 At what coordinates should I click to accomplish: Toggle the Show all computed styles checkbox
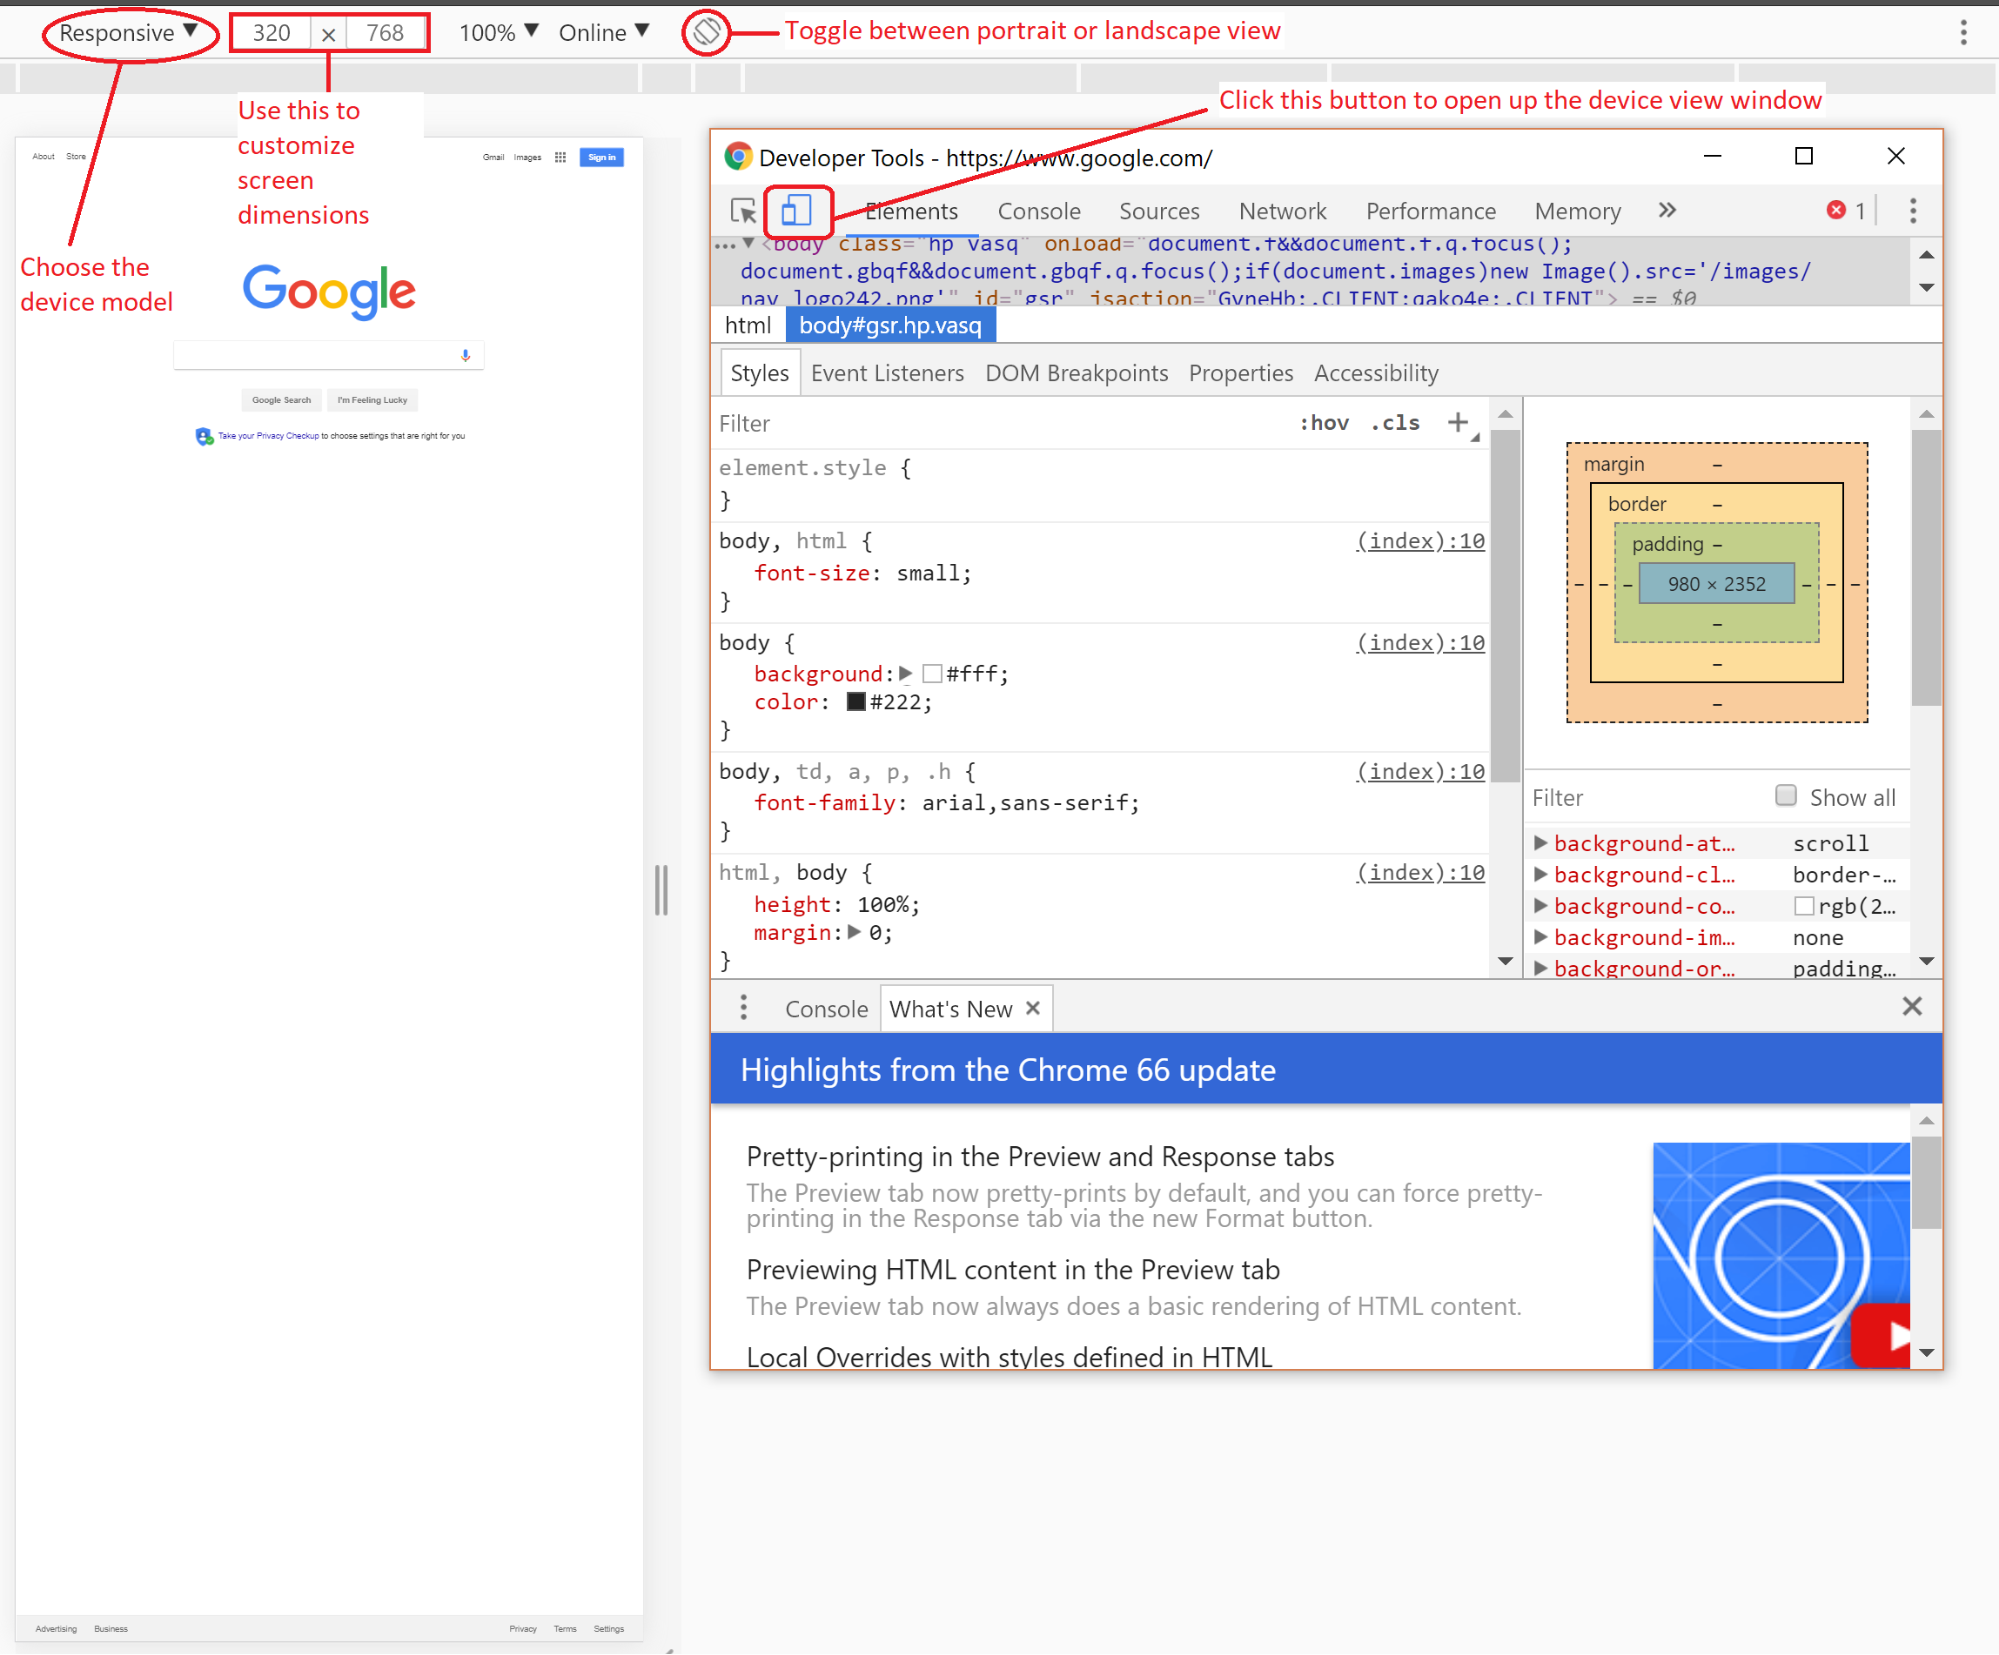pyautogui.click(x=1786, y=796)
